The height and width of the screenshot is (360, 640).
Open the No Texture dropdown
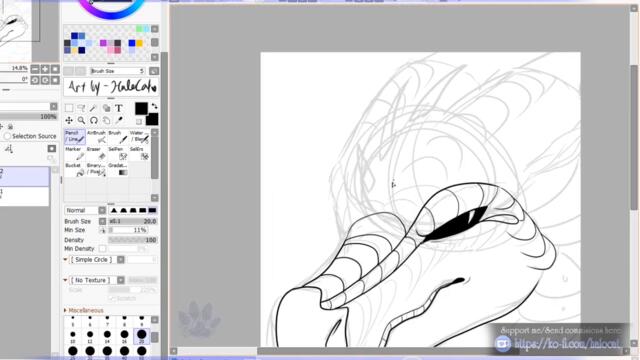coord(121,280)
